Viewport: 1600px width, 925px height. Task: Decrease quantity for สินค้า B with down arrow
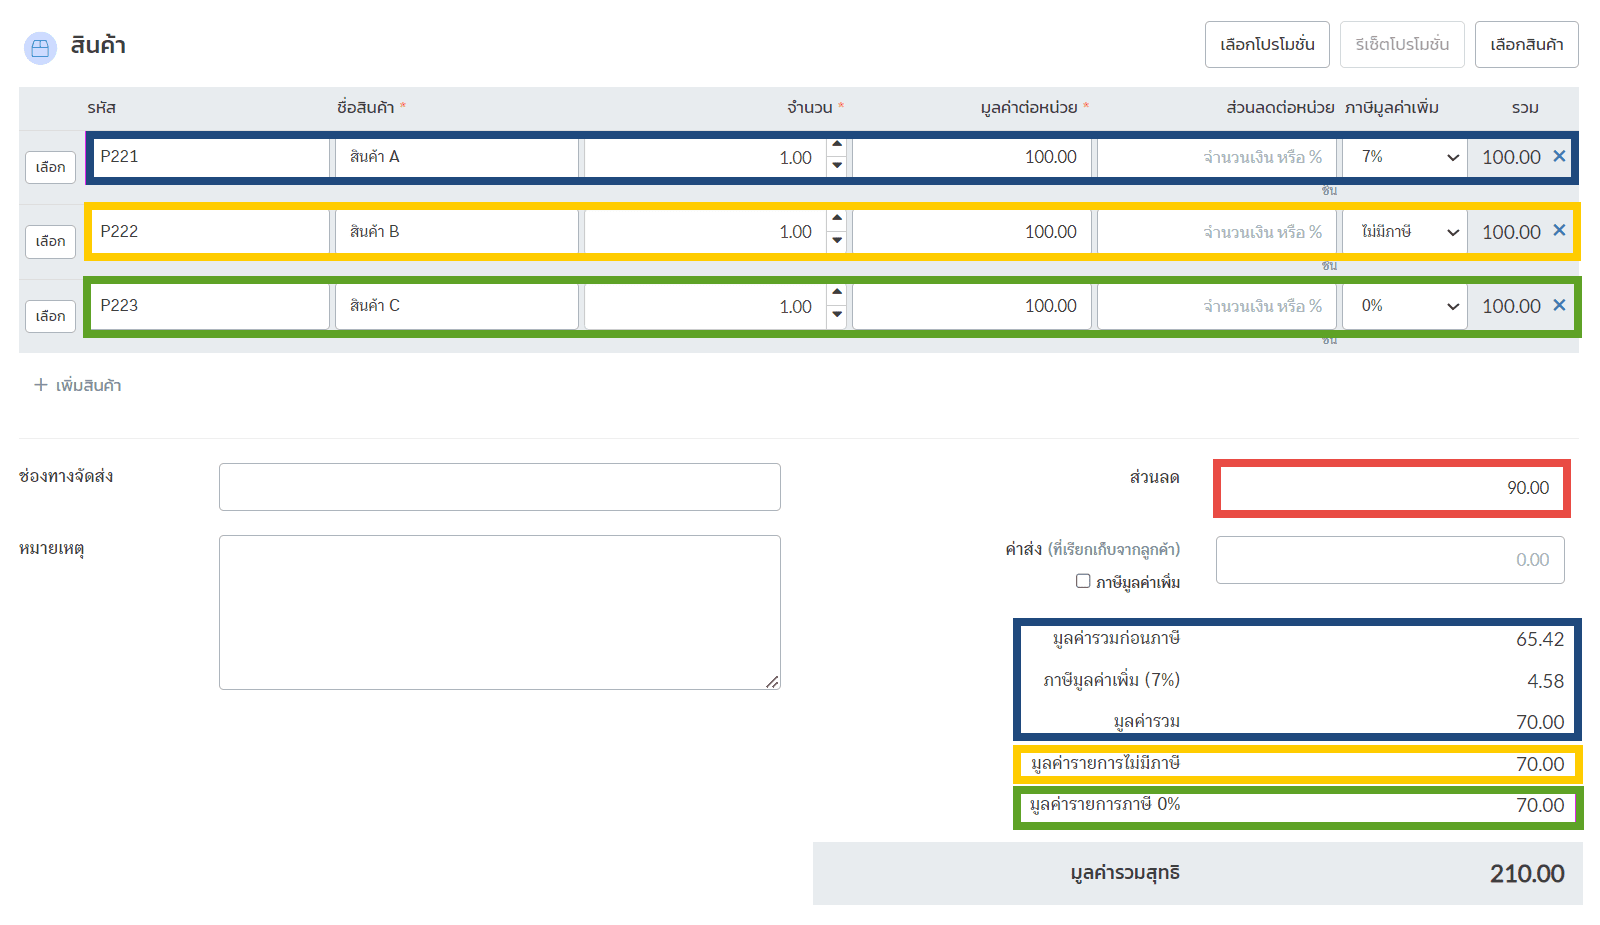(x=837, y=240)
